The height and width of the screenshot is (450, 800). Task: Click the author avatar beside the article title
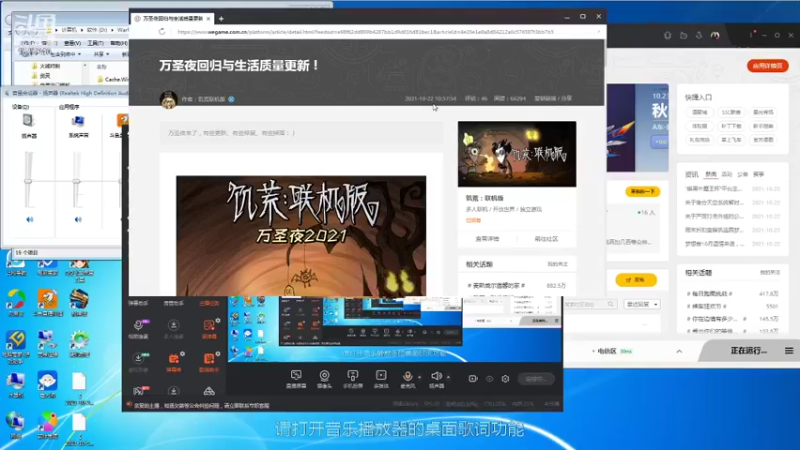point(168,99)
